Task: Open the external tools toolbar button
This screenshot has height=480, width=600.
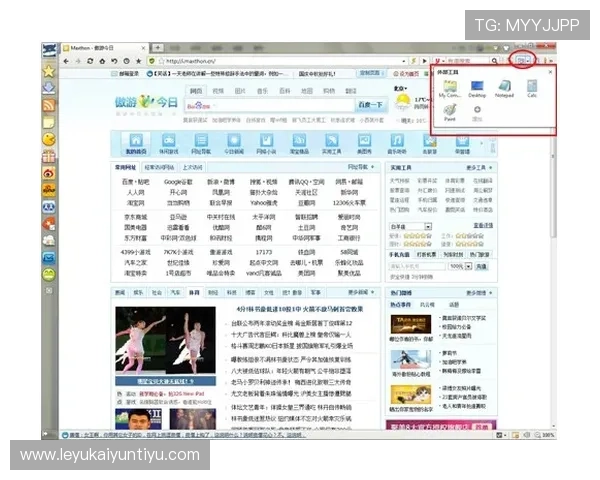Action: [523, 60]
